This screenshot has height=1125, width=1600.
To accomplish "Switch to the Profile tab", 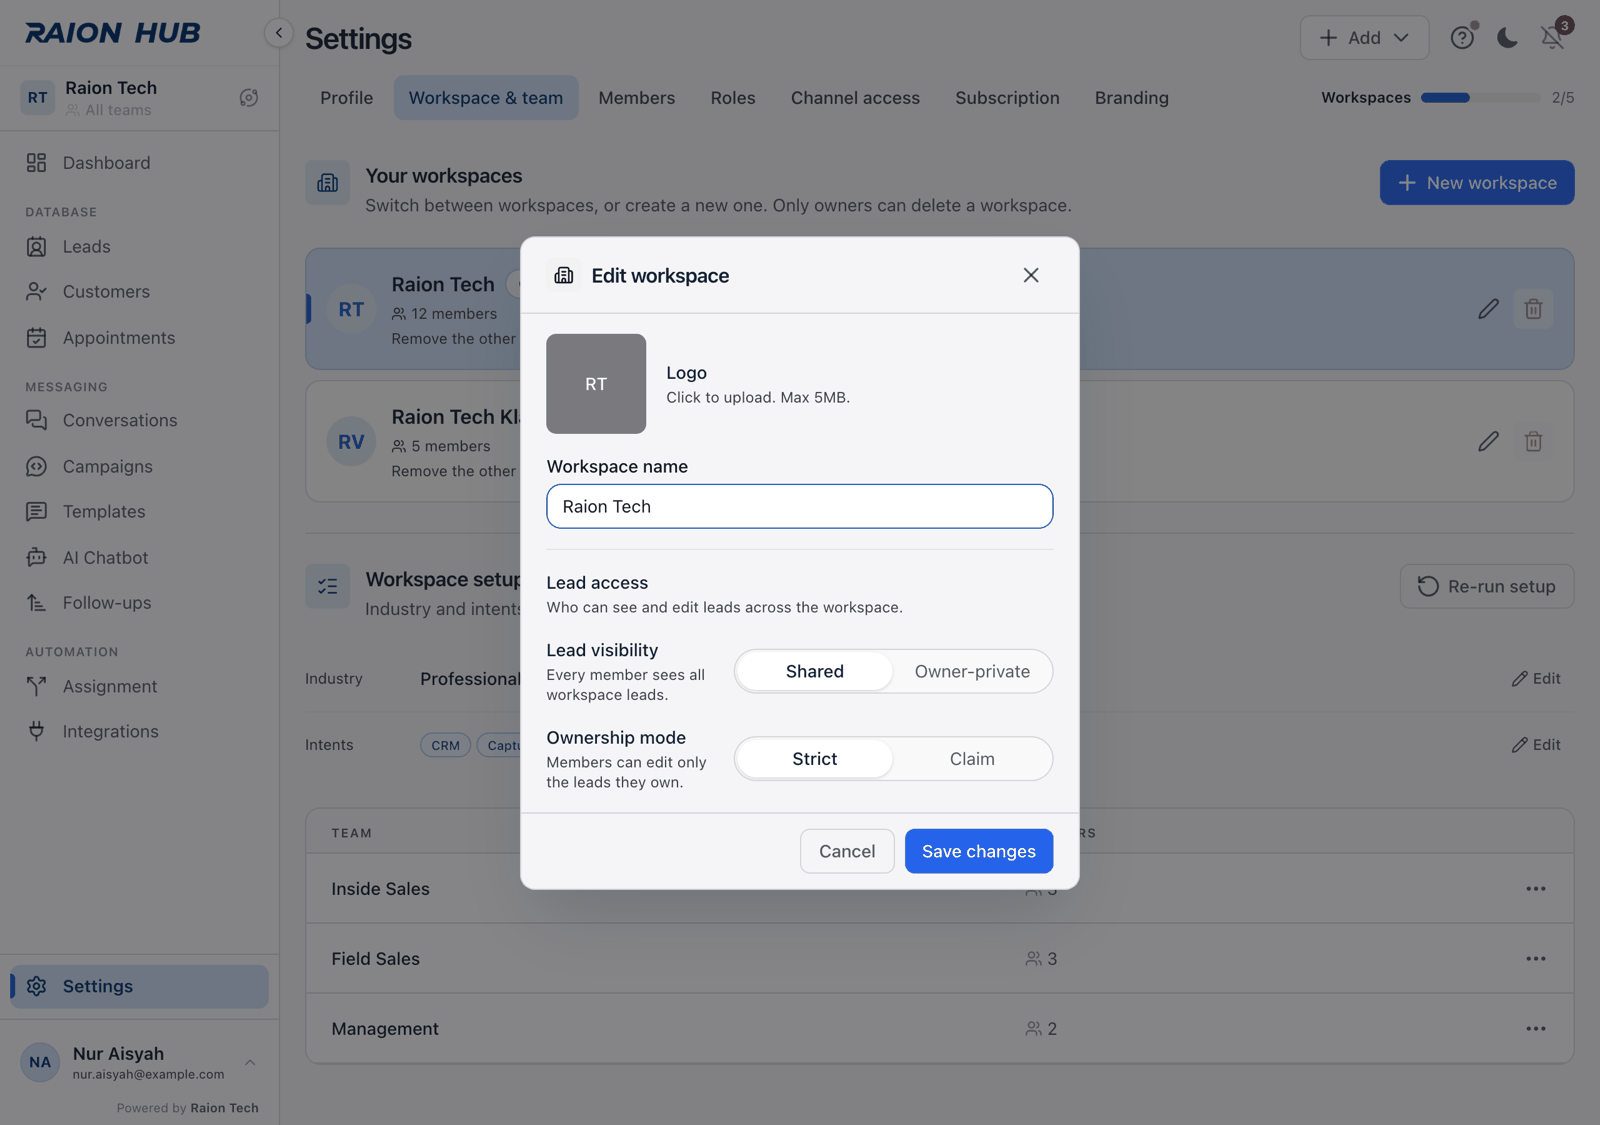I will pos(347,98).
